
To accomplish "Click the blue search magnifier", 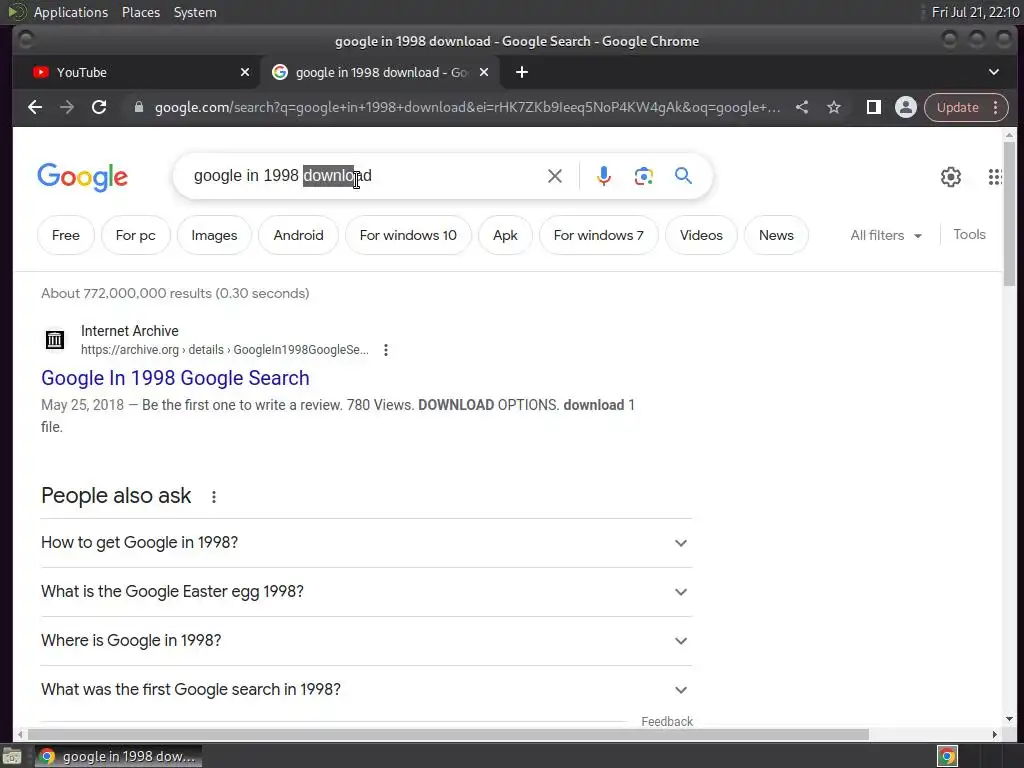I will [683, 176].
